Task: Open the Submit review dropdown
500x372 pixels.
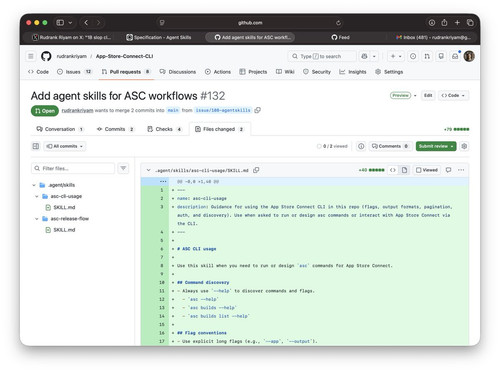Action: point(436,146)
